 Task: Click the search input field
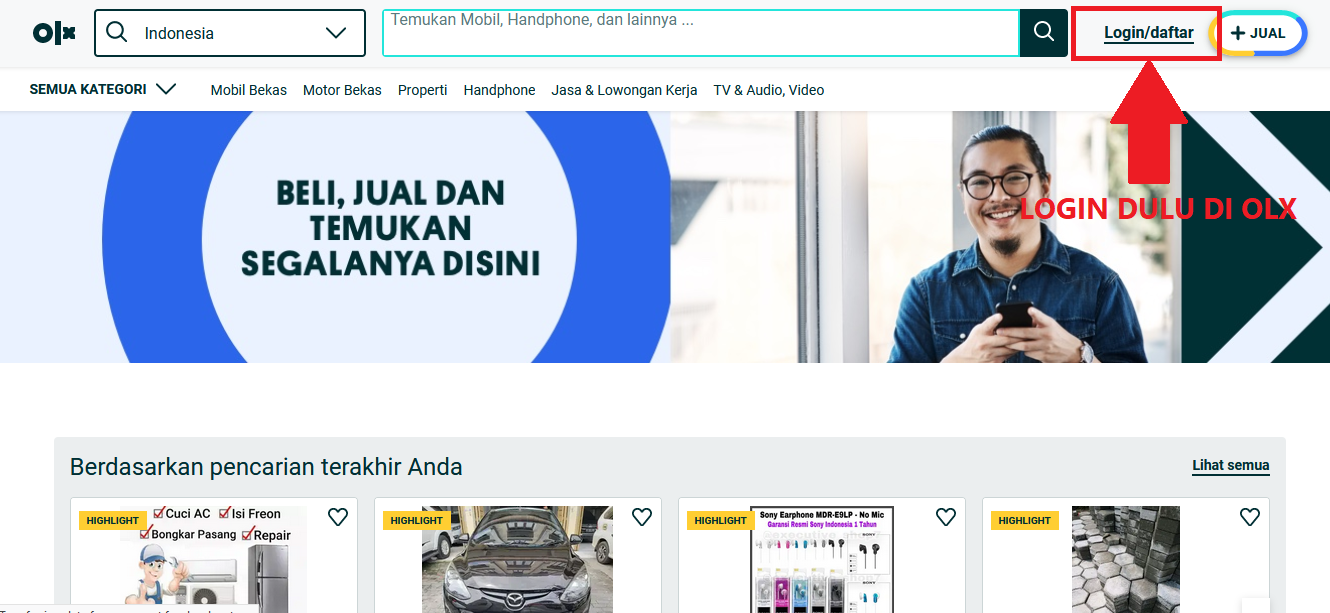click(700, 33)
